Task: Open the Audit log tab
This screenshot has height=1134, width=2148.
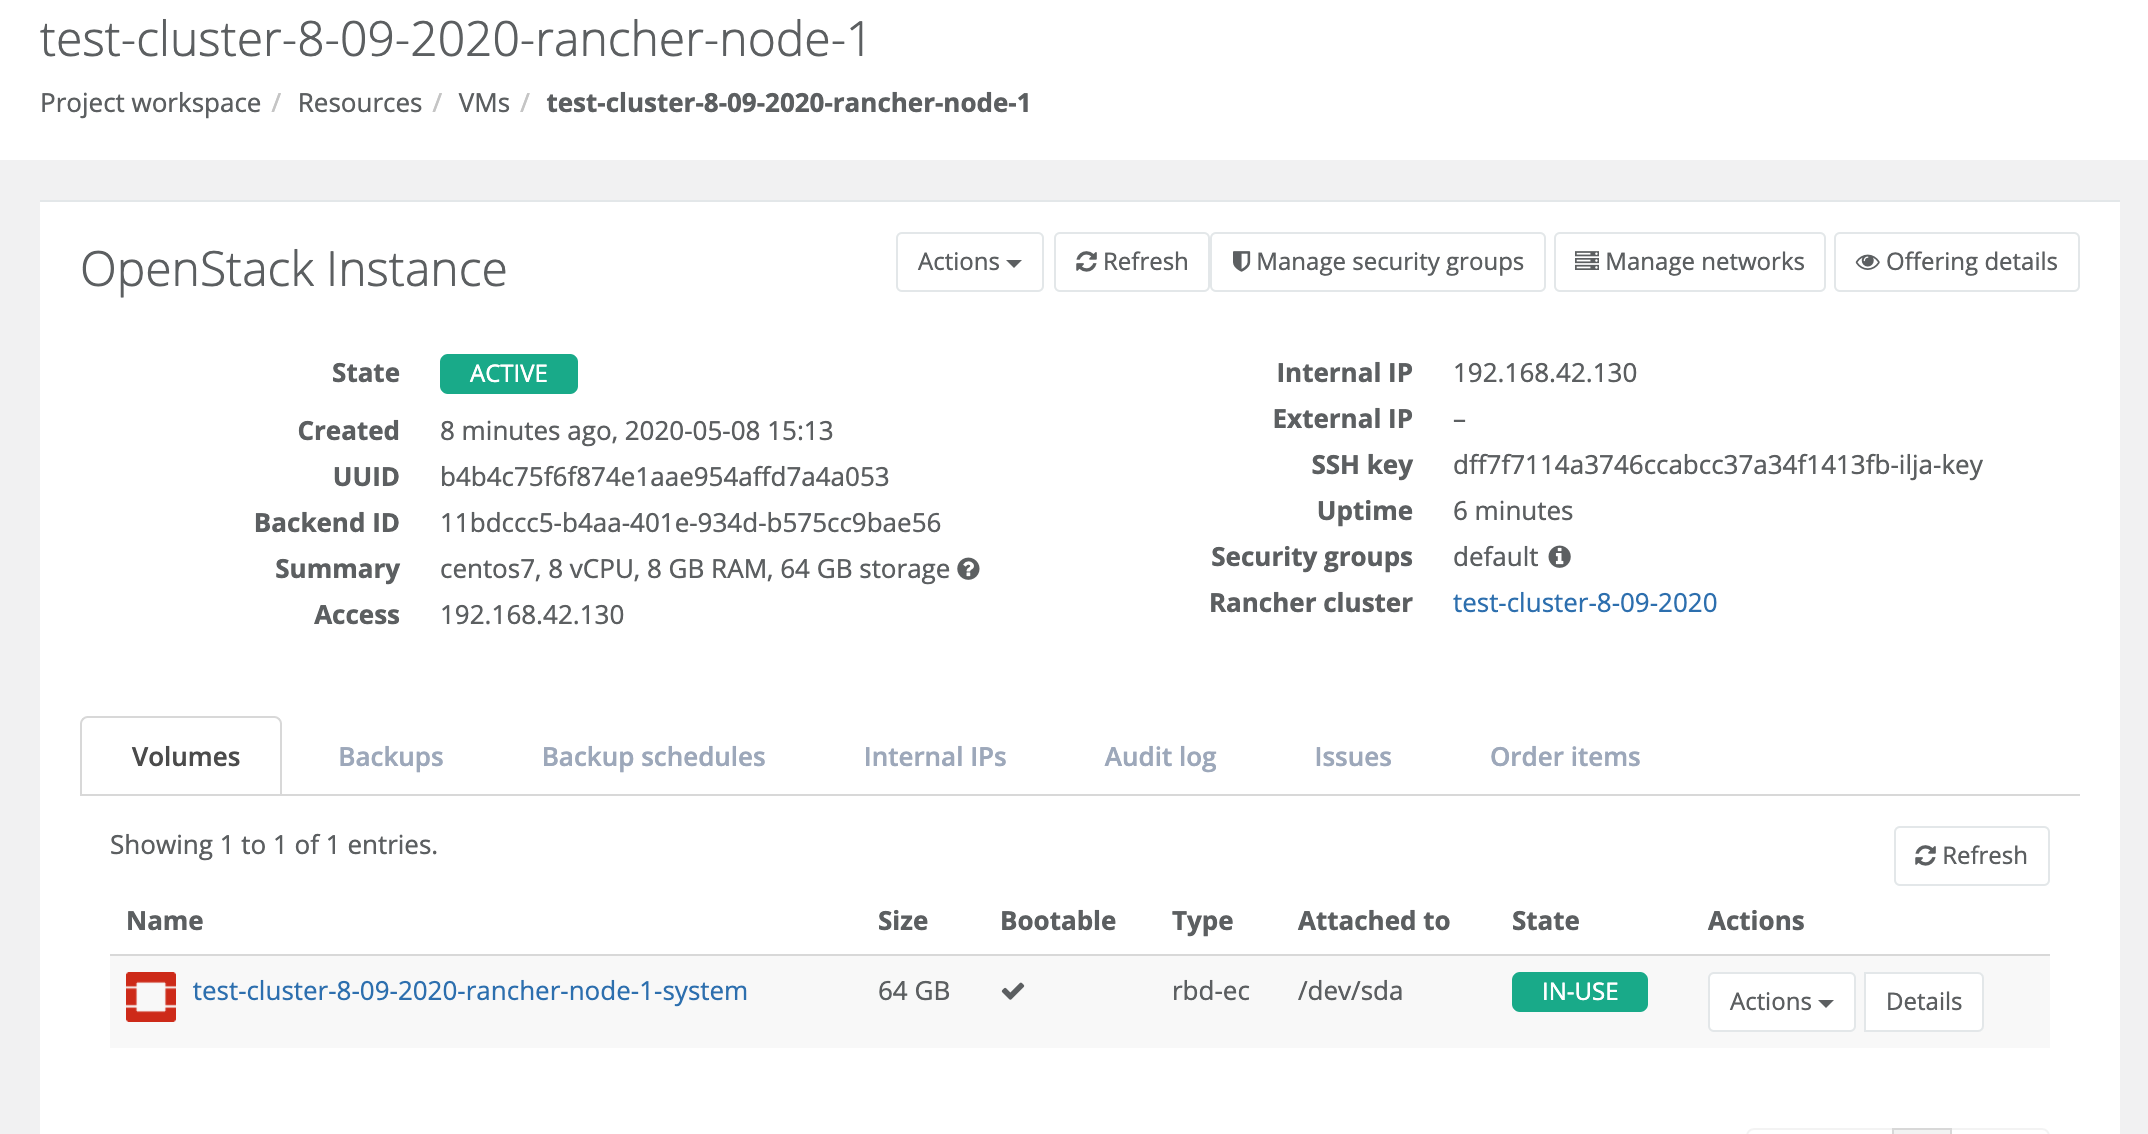Action: coord(1160,757)
